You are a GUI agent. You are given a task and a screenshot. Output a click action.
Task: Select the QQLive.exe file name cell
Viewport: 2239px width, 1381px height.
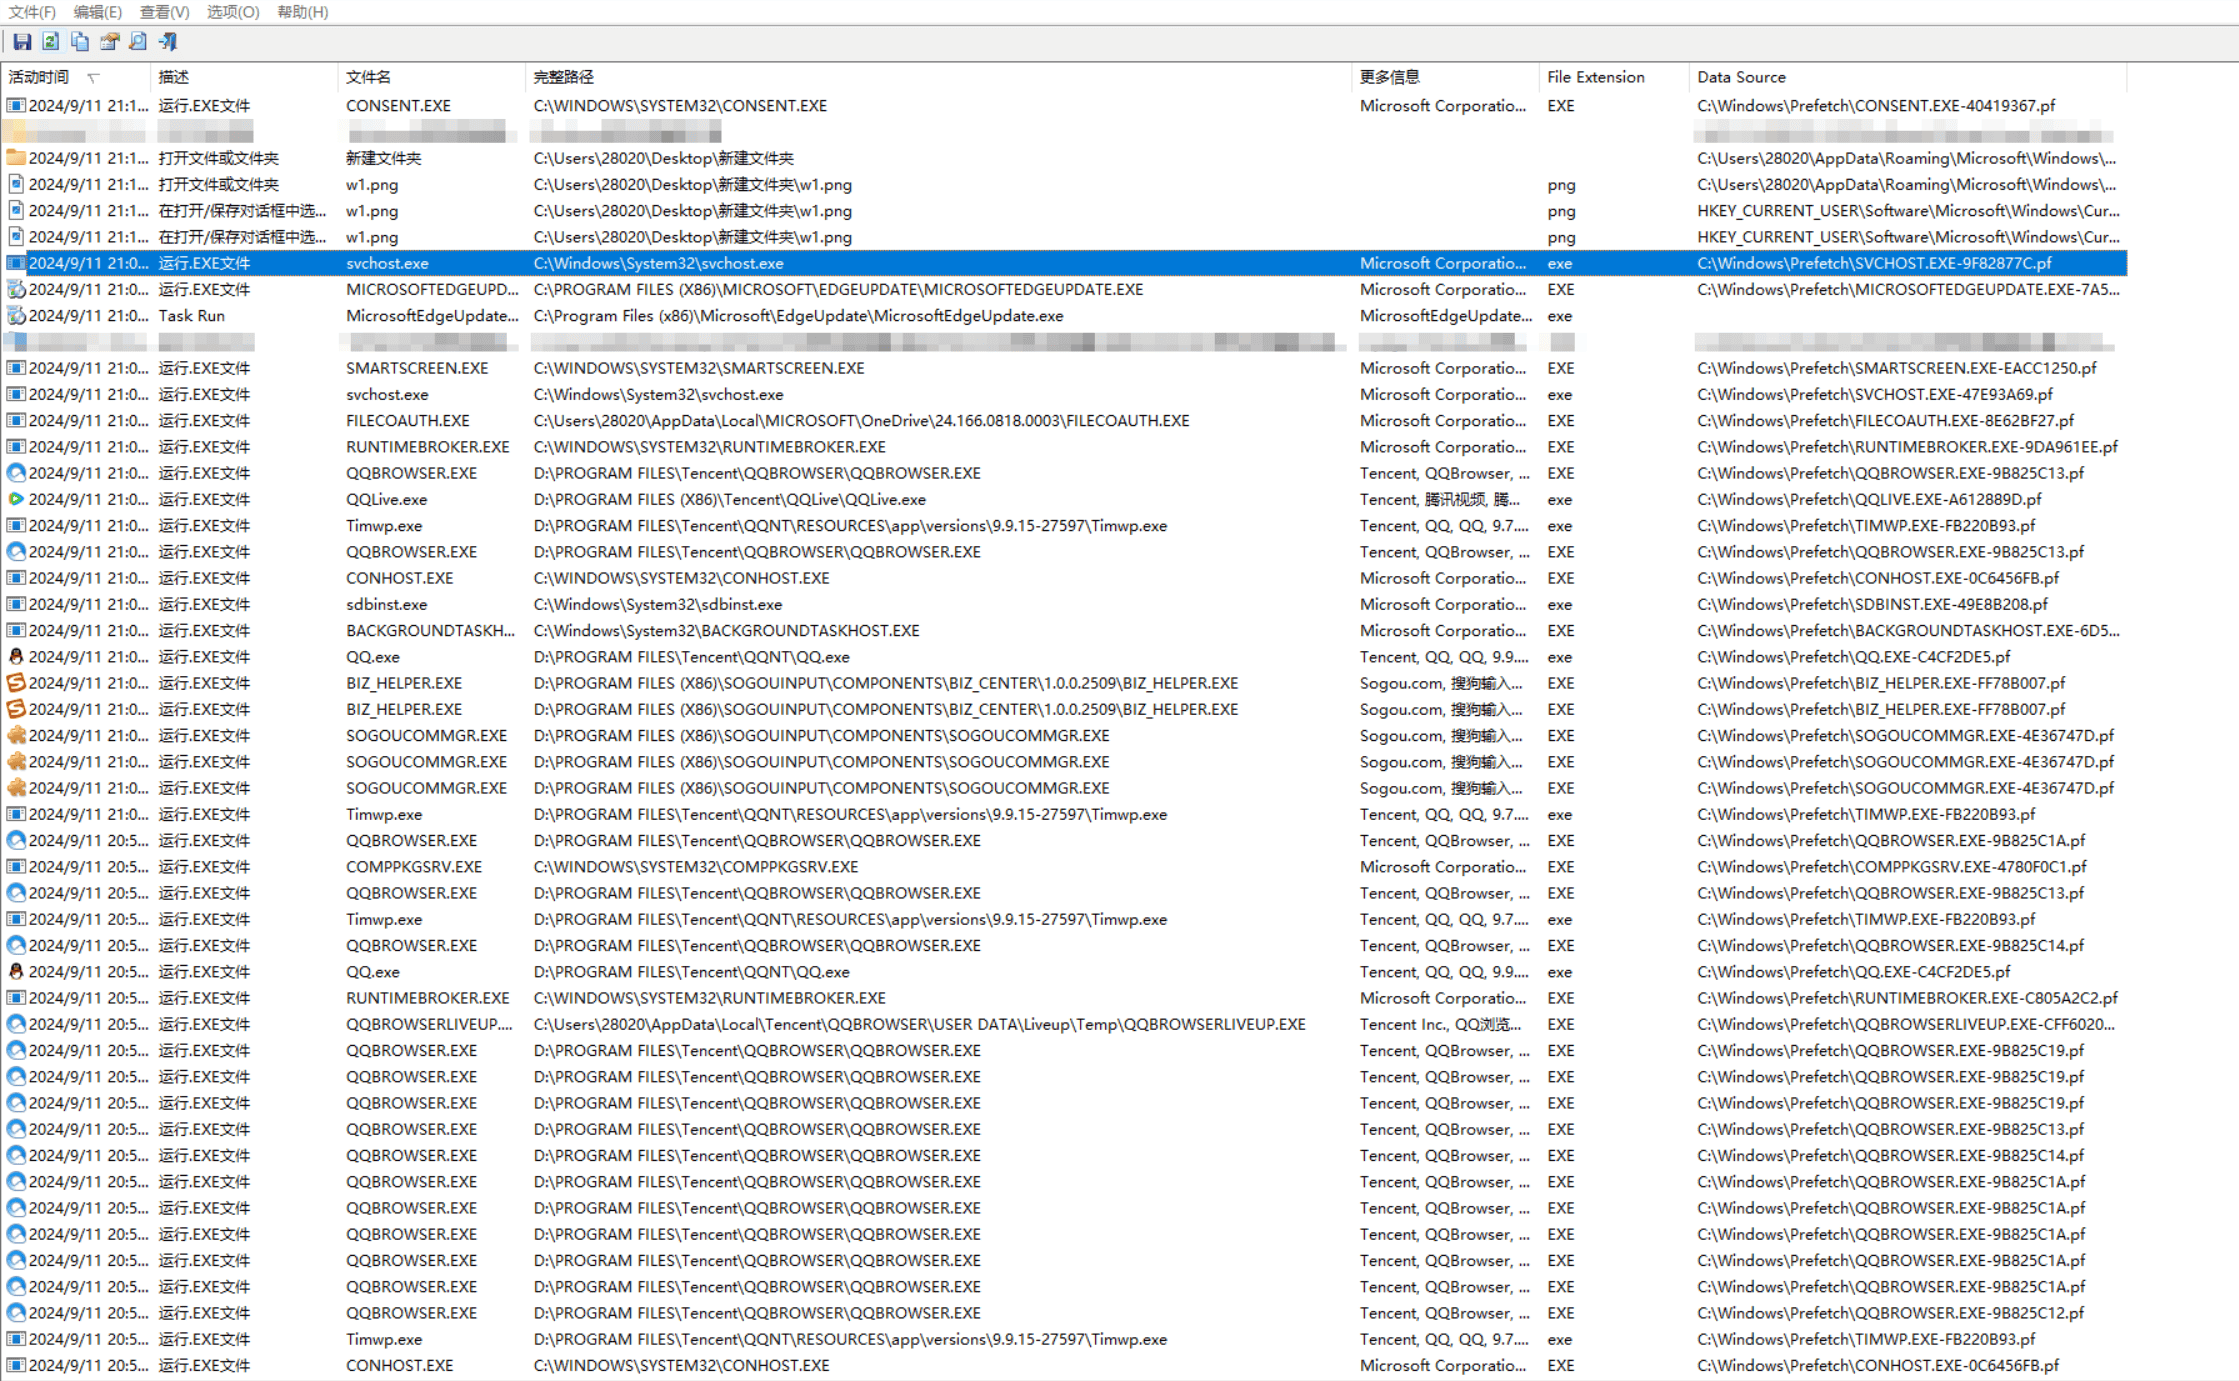click(x=386, y=499)
